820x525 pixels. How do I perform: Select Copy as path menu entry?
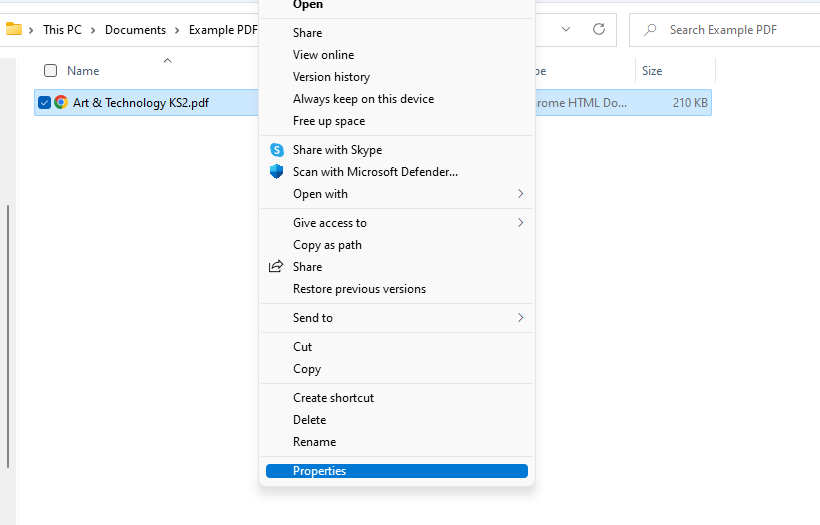327,245
